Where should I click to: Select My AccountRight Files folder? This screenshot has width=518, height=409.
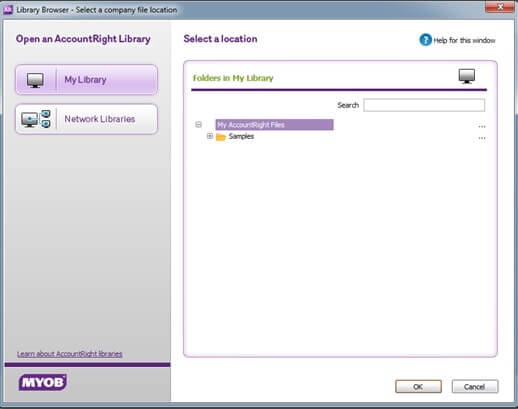pos(274,125)
